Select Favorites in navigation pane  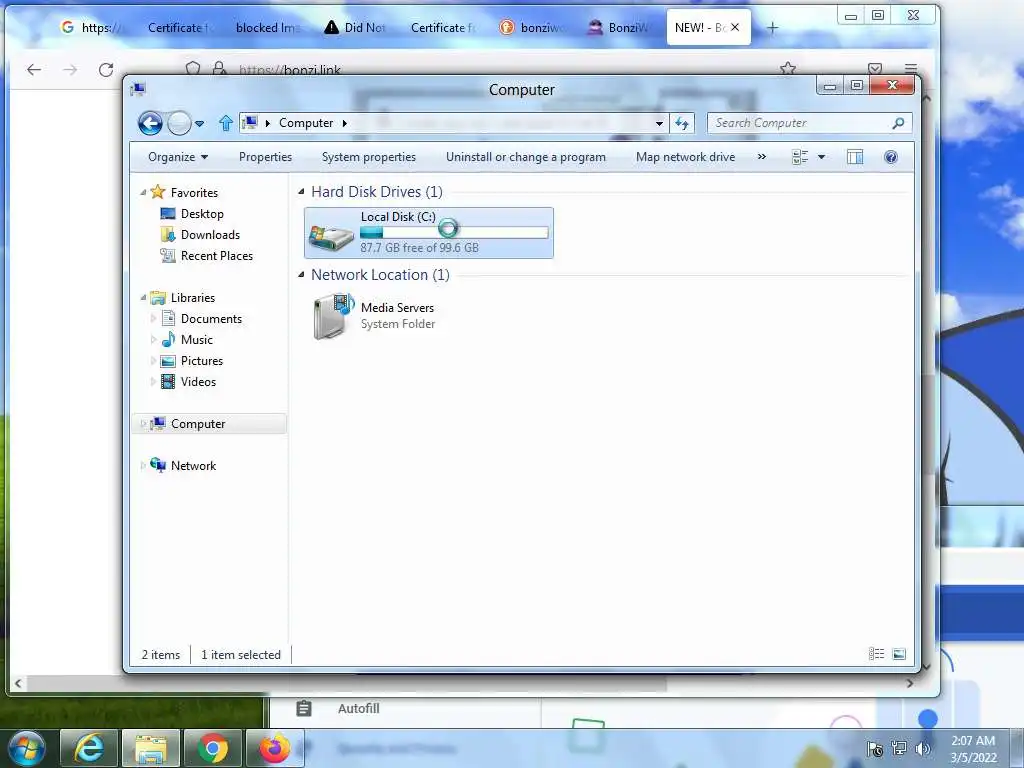pyautogui.click(x=194, y=193)
